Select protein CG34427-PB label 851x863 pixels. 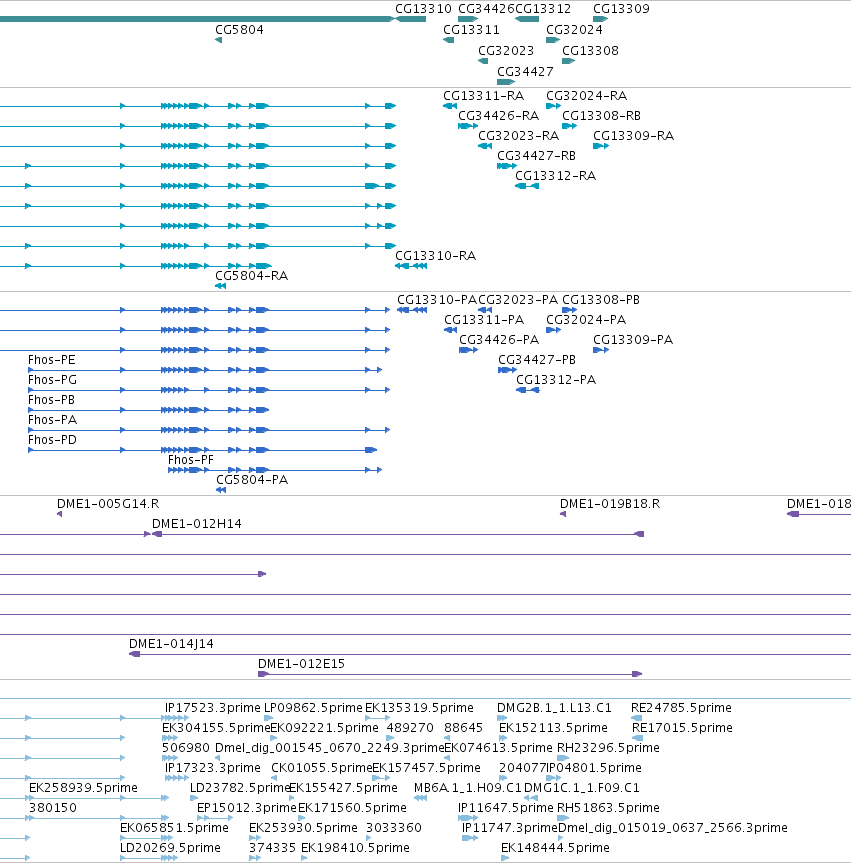click(537, 360)
